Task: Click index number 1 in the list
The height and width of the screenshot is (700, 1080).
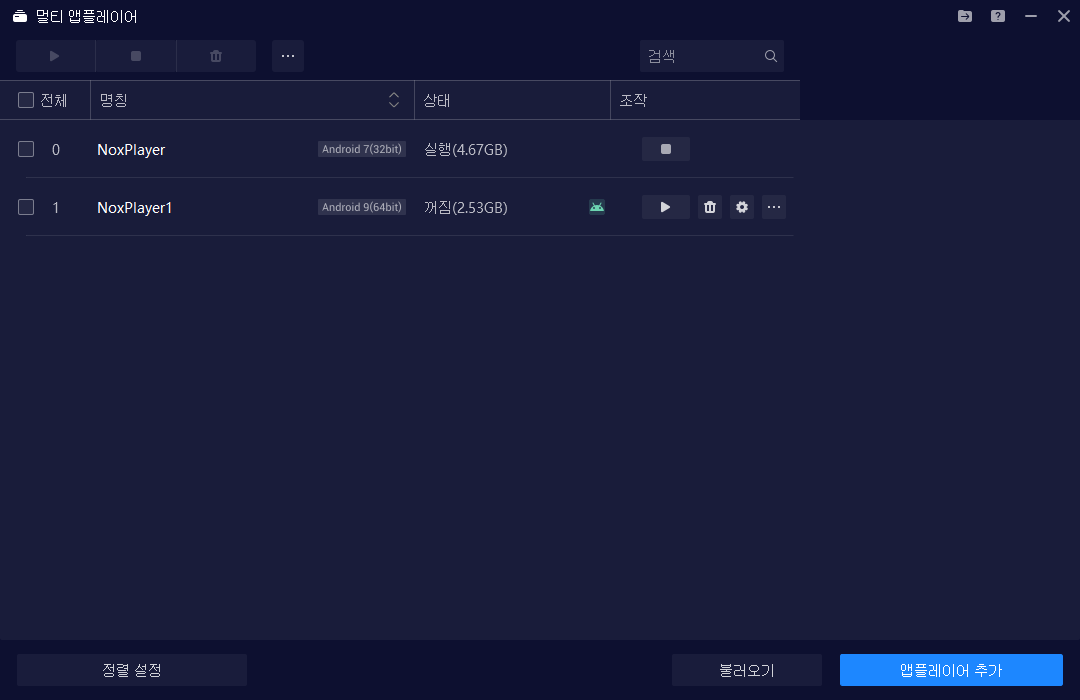Action: [56, 207]
